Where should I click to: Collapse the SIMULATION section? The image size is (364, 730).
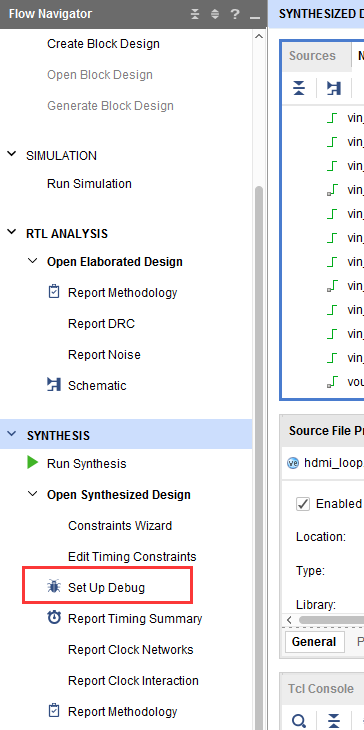coord(12,154)
